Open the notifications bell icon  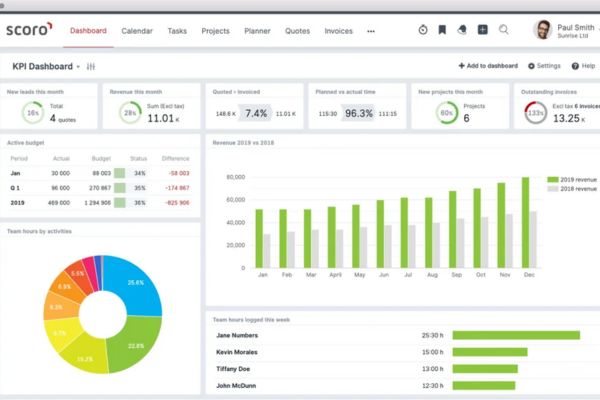point(462,29)
